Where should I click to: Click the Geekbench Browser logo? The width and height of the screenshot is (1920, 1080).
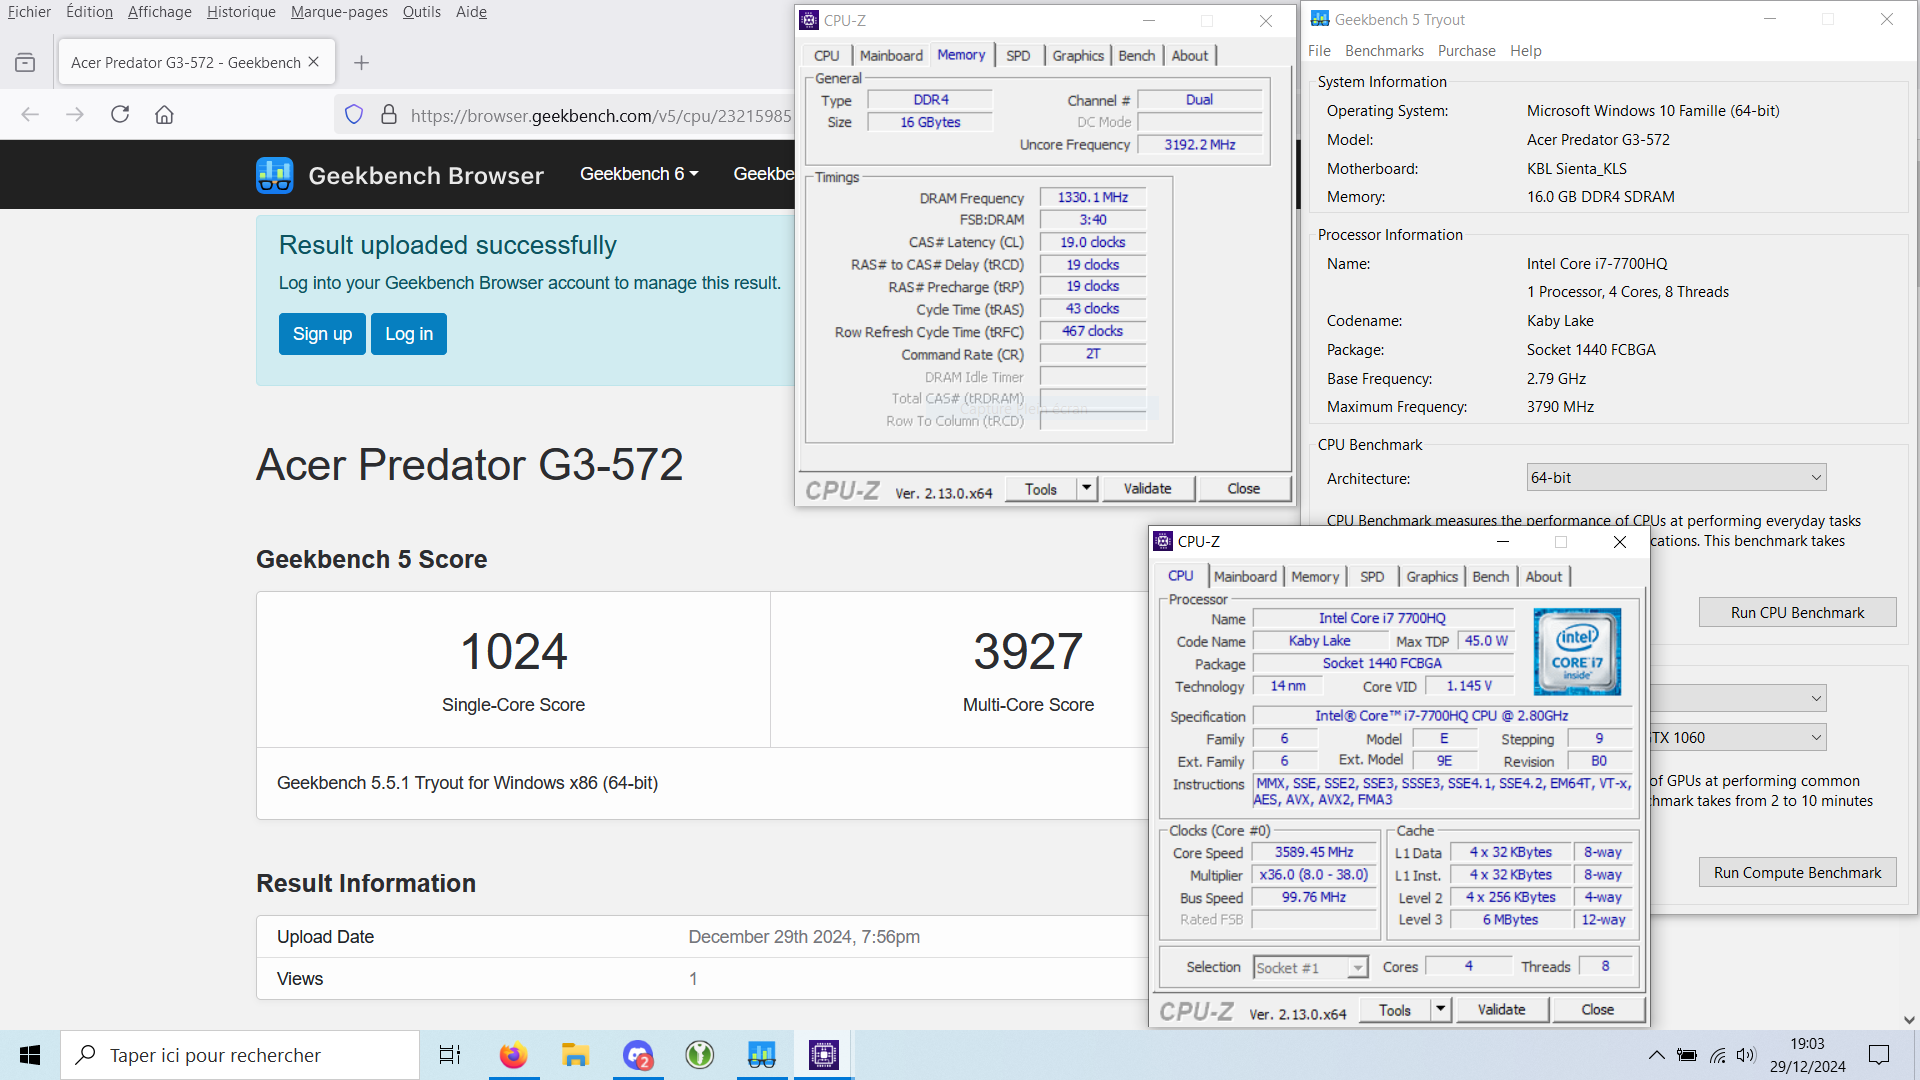[400, 175]
